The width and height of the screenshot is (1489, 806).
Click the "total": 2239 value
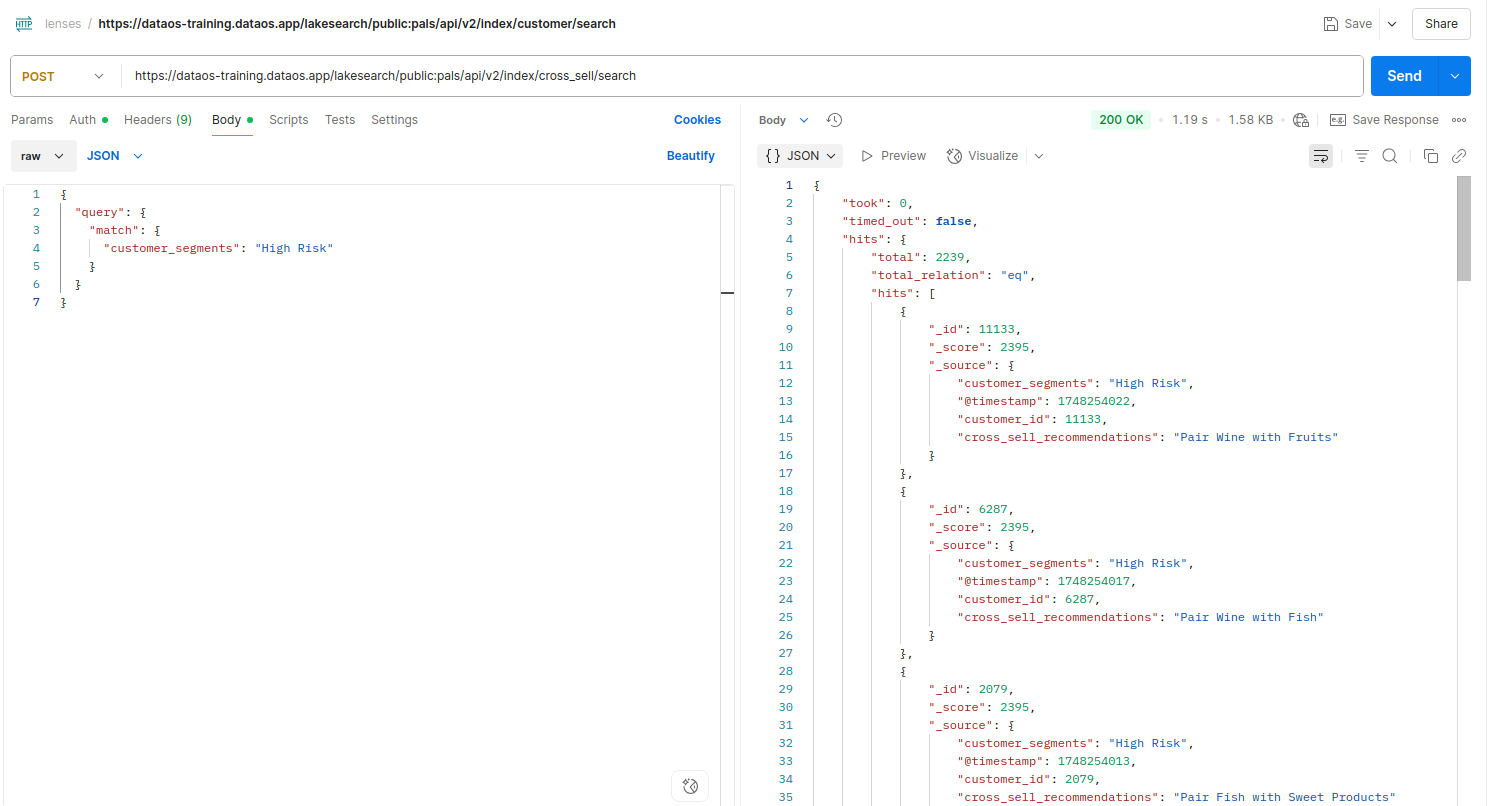tap(952, 257)
